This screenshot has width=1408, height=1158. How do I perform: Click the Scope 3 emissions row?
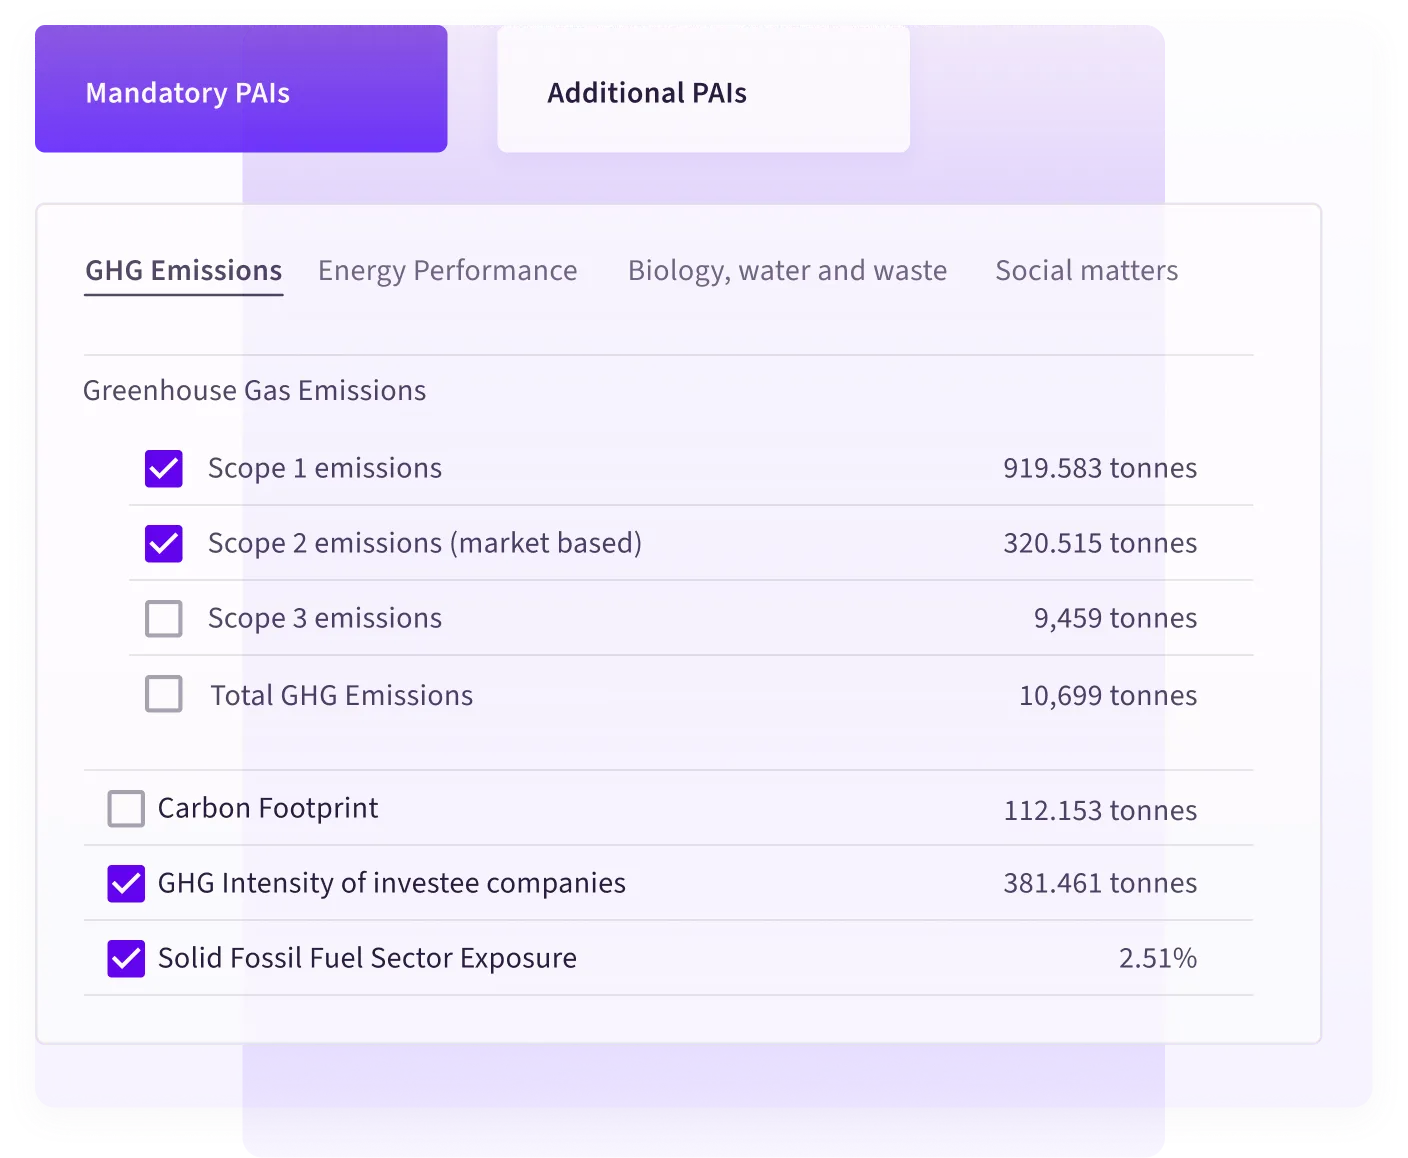pos(324,618)
